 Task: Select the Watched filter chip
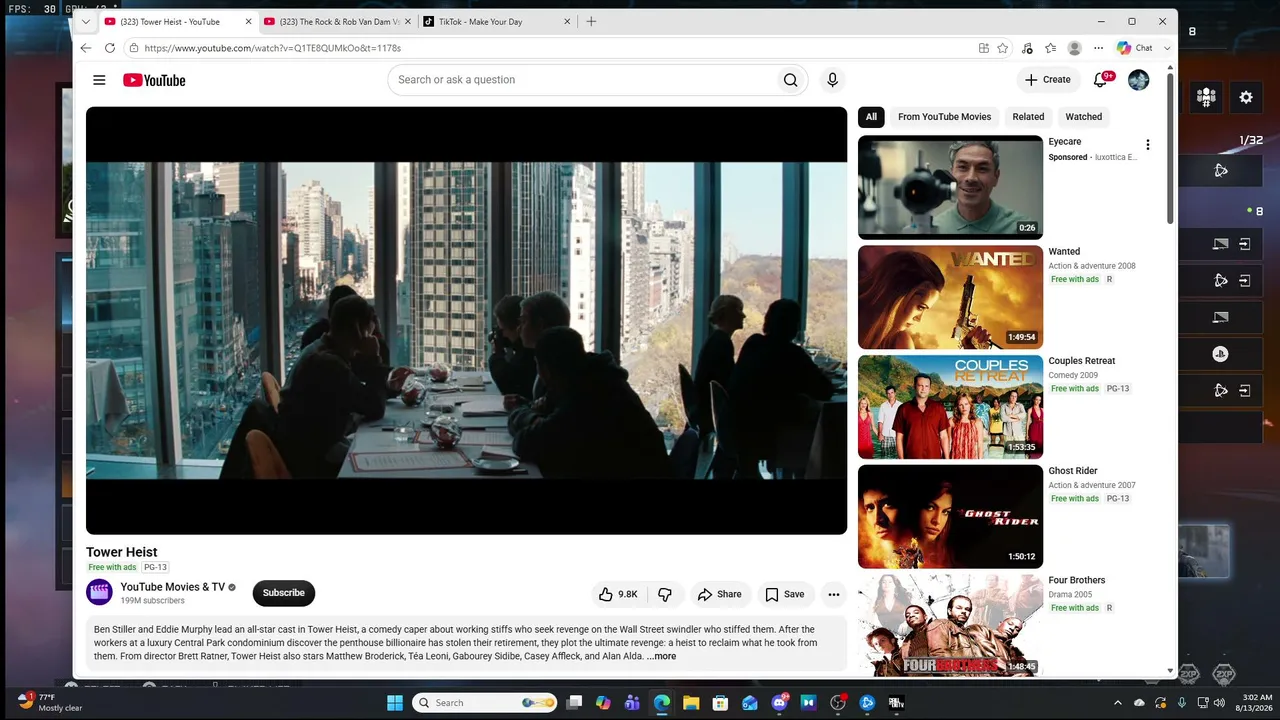click(x=1084, y=117)
